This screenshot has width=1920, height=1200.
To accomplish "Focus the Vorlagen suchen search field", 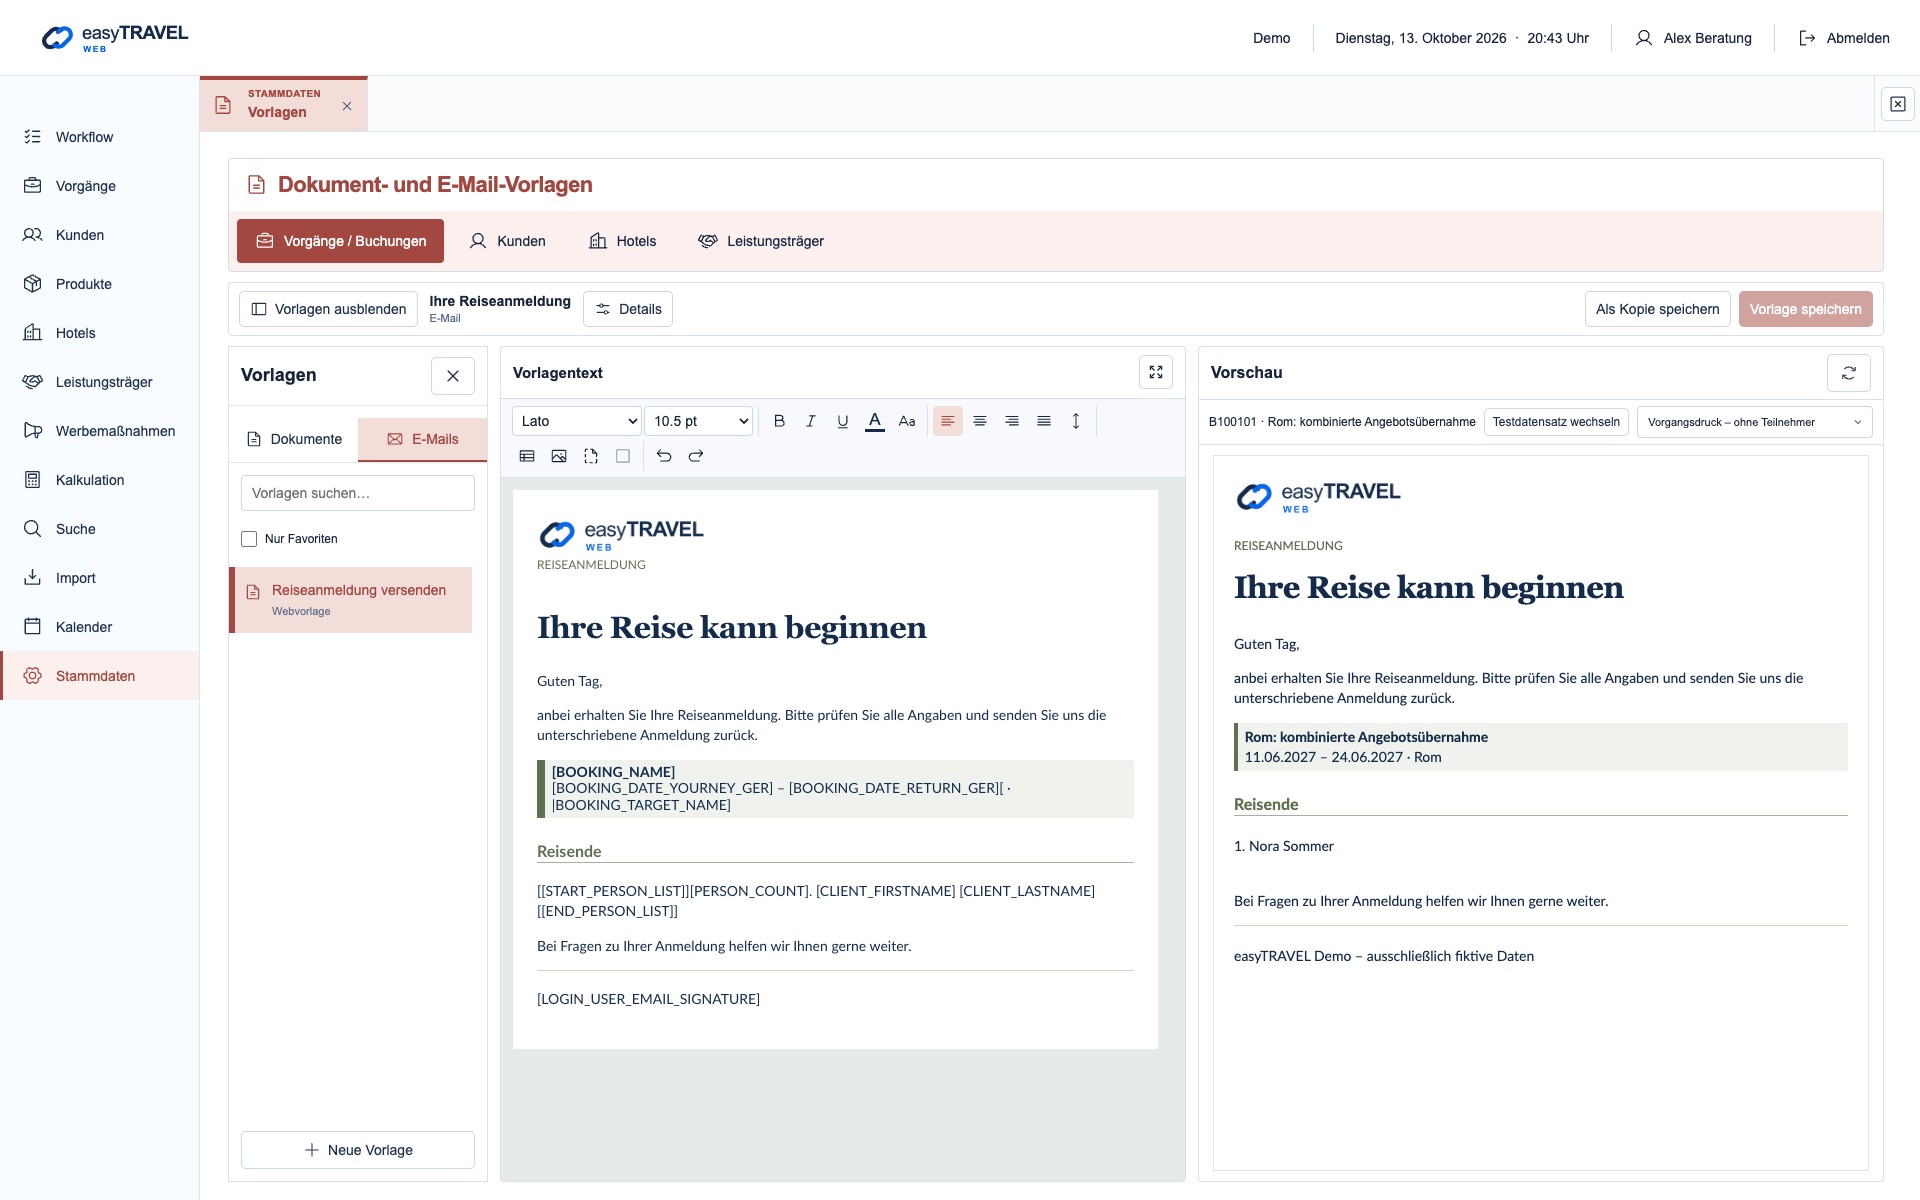I will (x=358, y=493).
